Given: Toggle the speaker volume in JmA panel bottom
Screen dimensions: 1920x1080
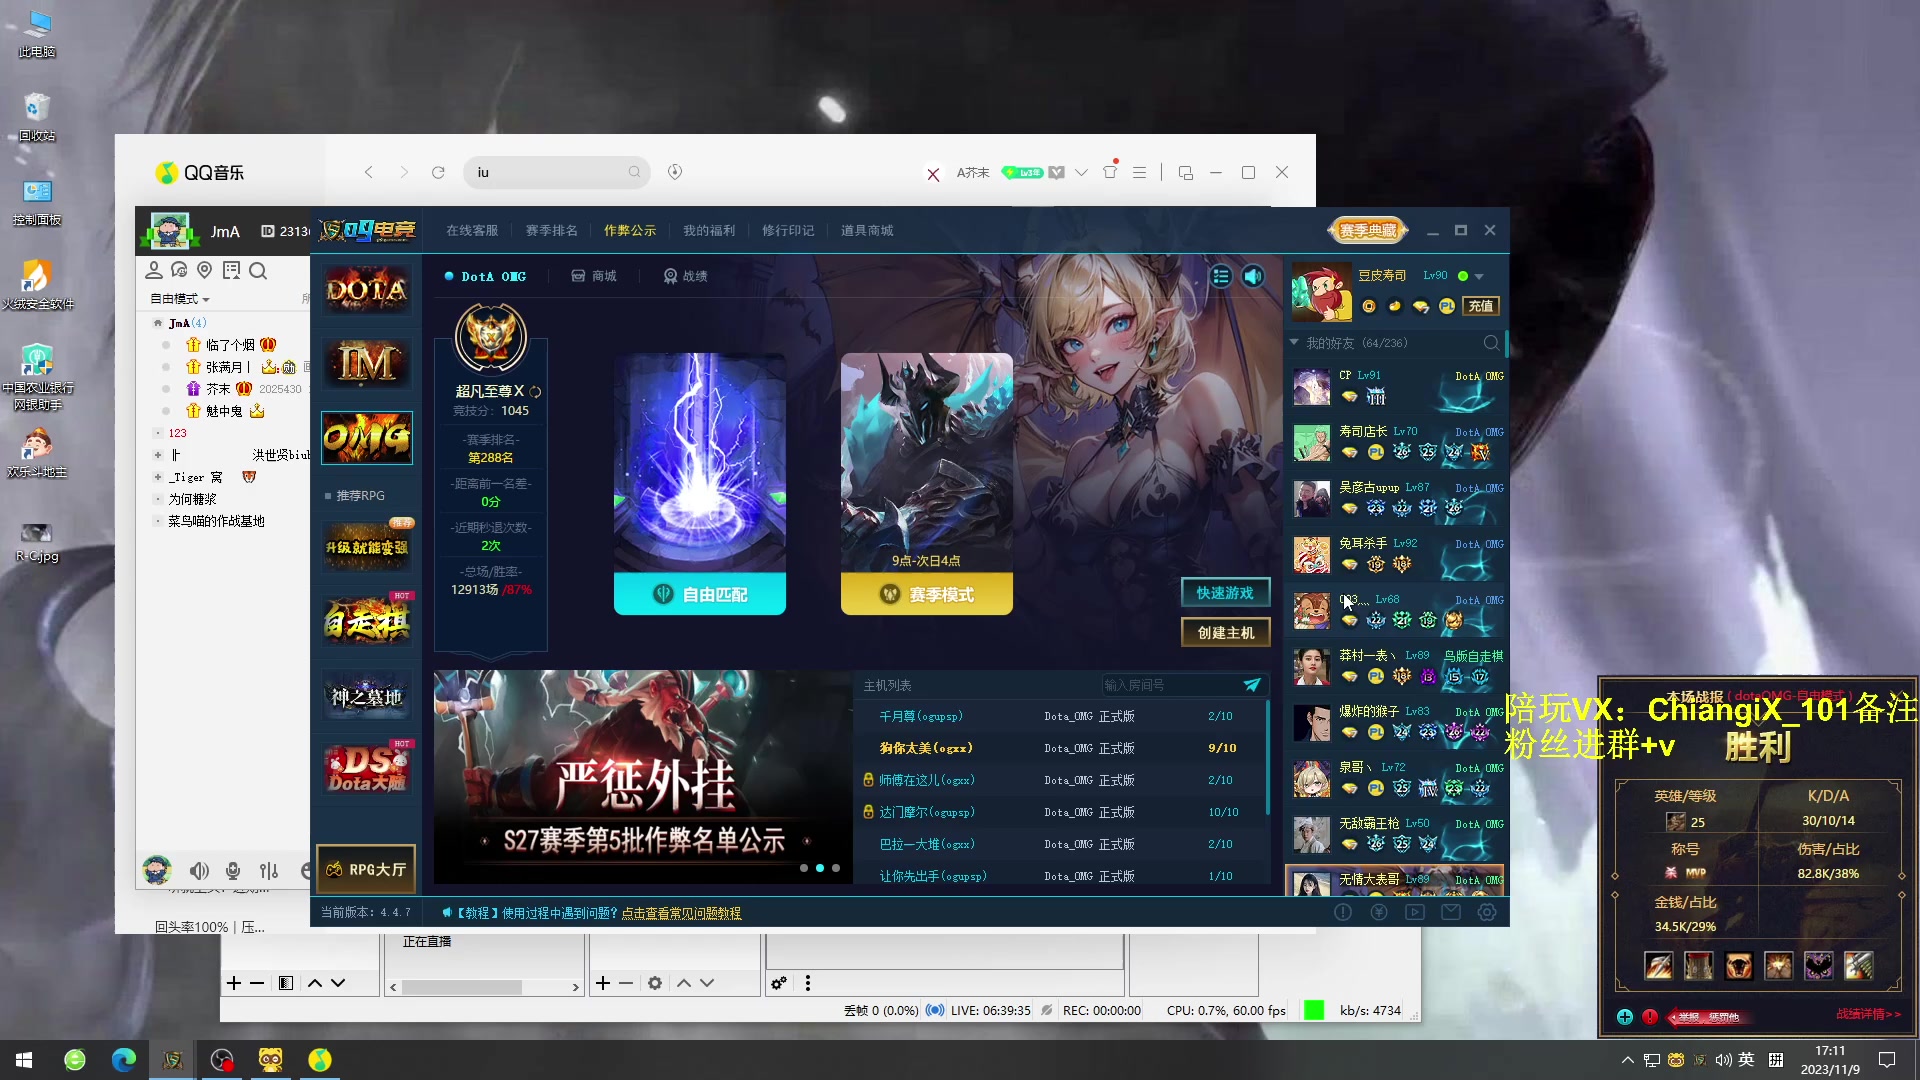Looking at the screenshot, I should (200, 871).
